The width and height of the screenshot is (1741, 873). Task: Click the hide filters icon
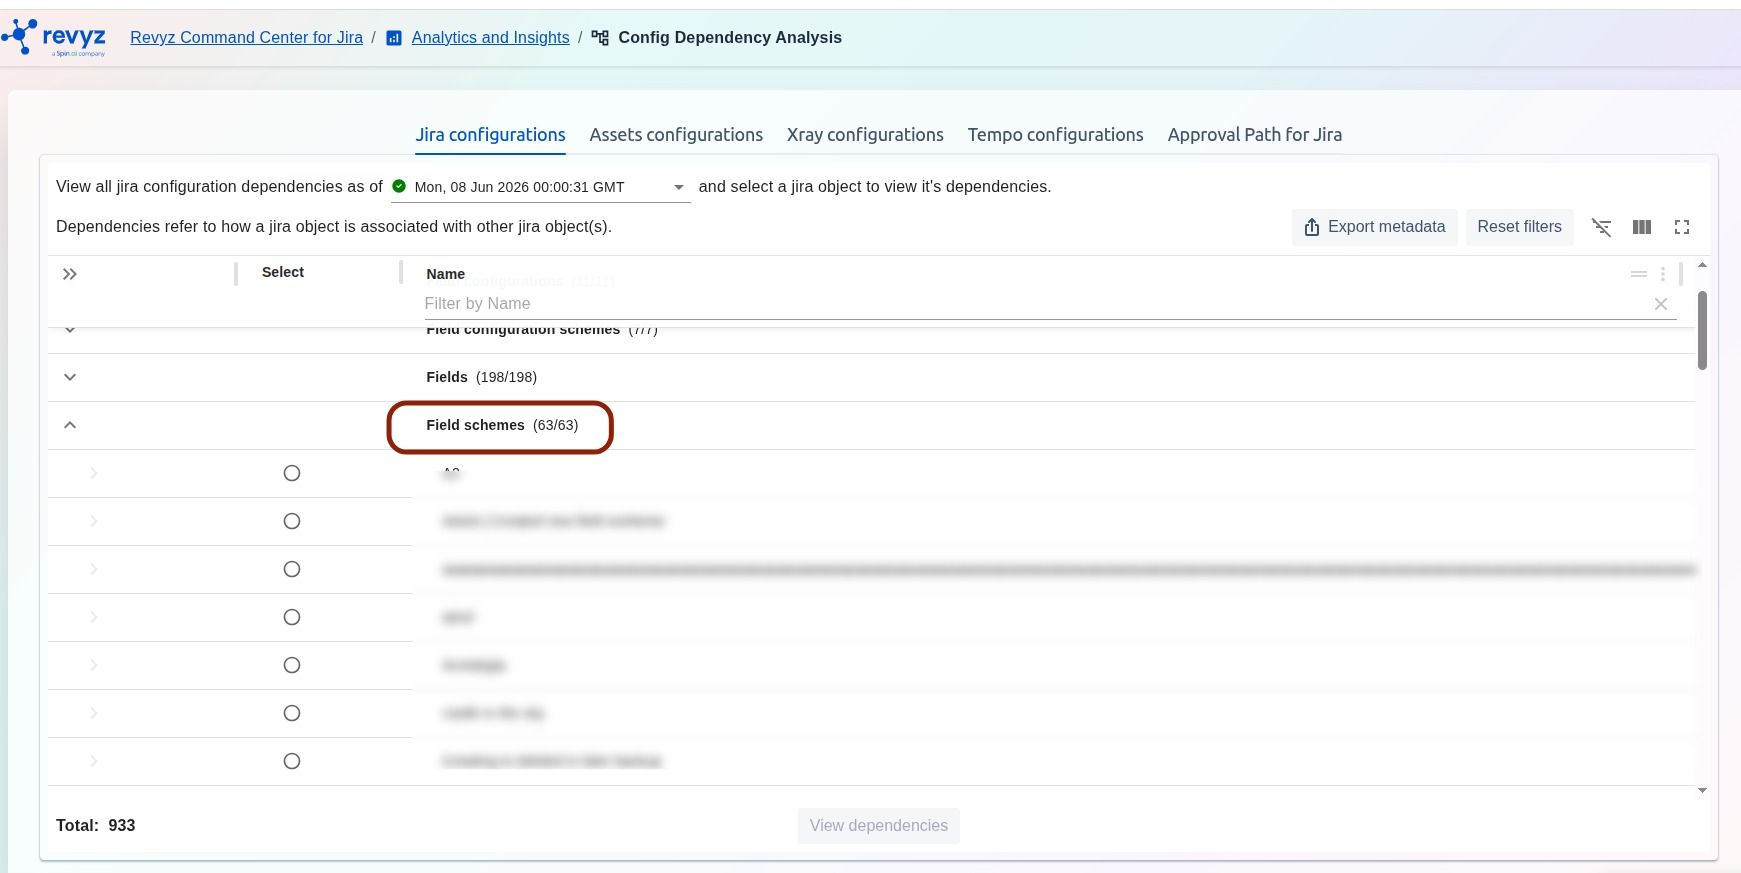click(1602, 227)
